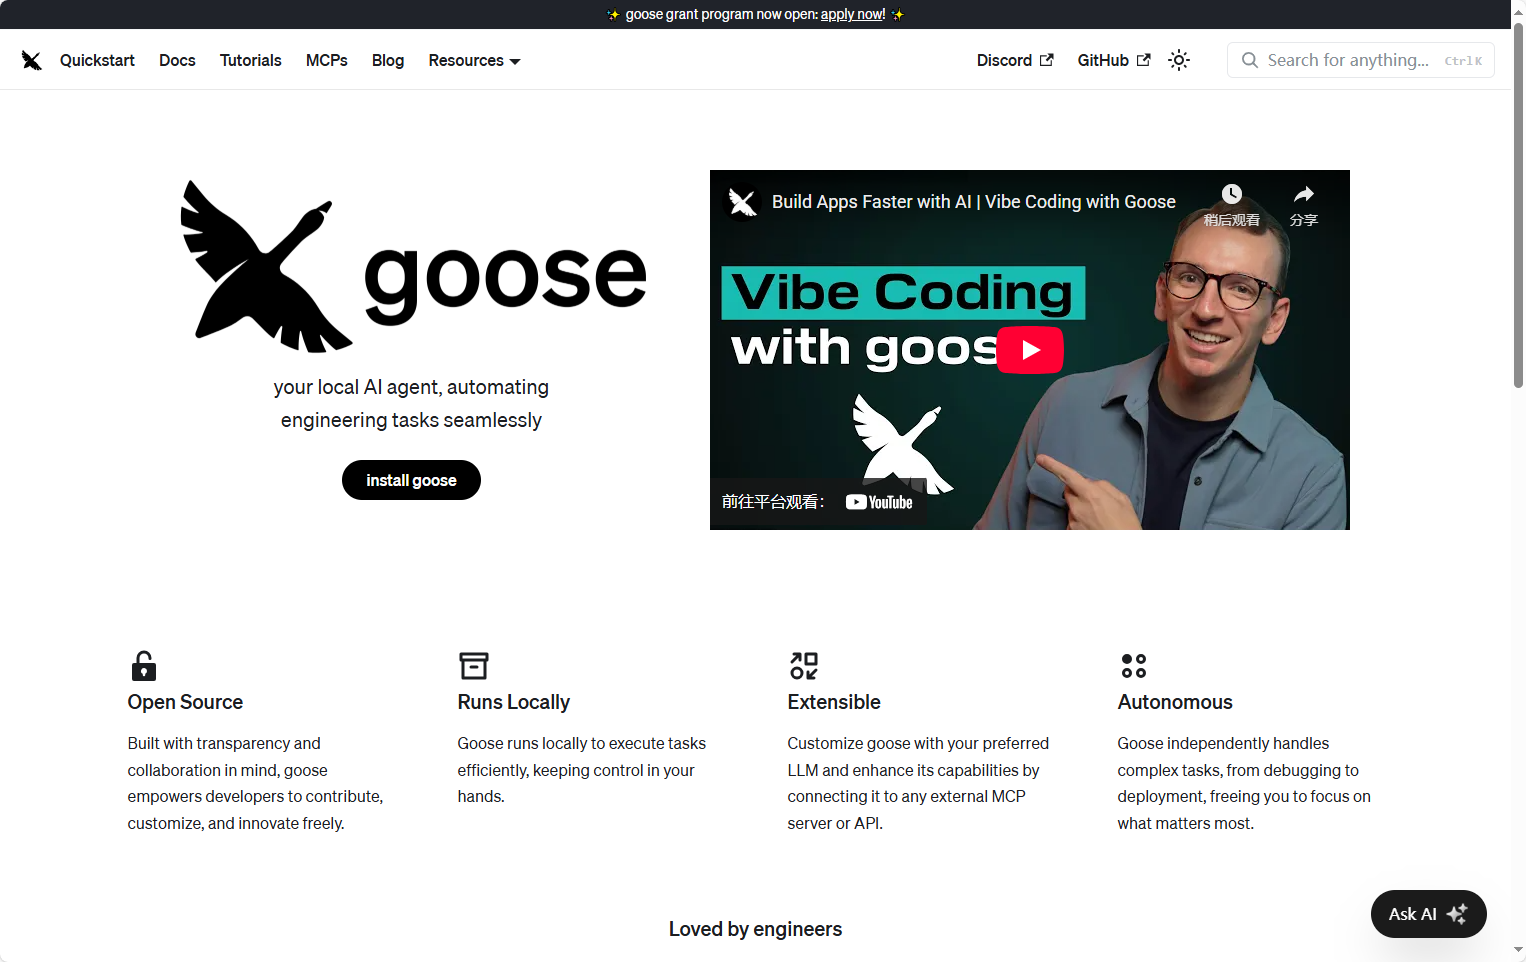Click the Watch Later clock icon
The width and height of the screenshot is (1526, 962).
[x=1232, y=194]
